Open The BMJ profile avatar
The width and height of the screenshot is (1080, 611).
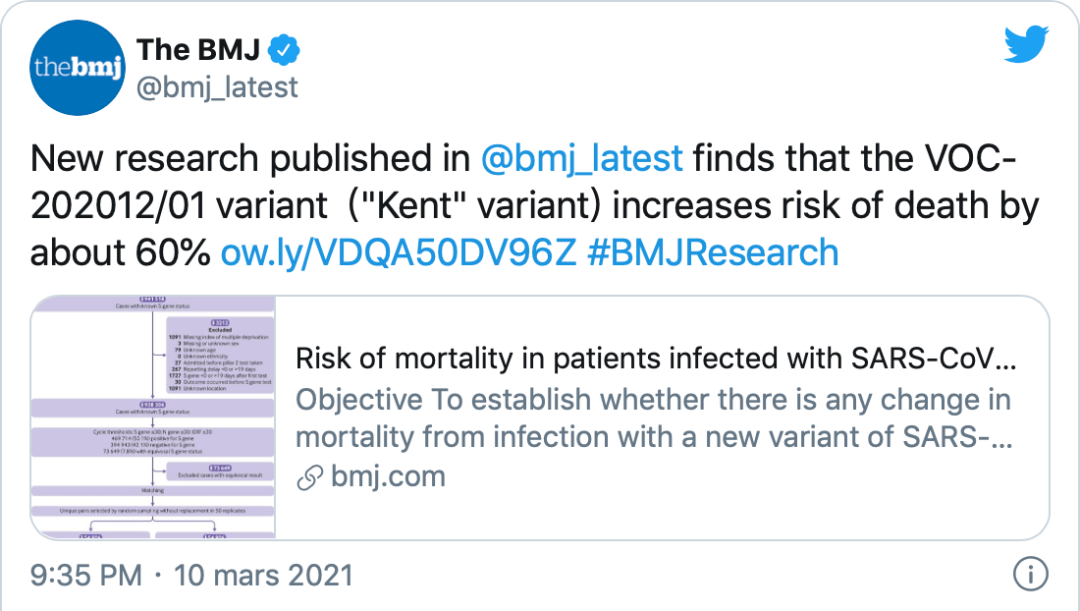pos(77,67)
